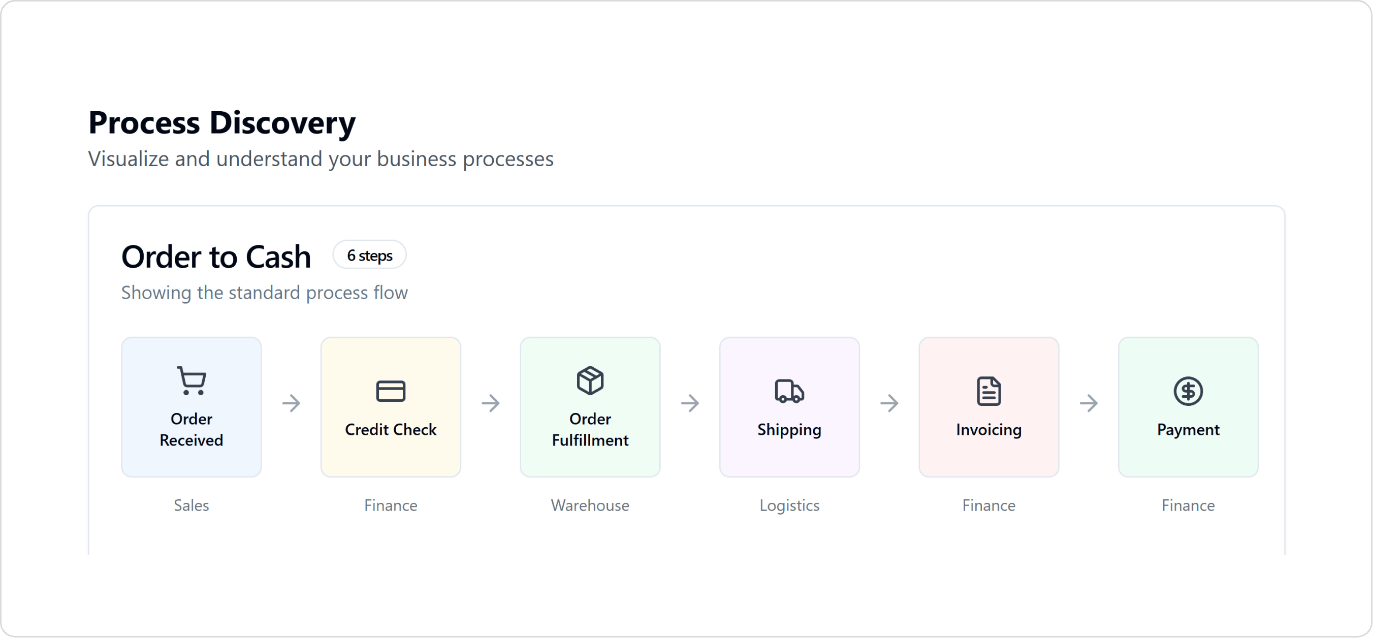Screen dimensions: 1373x638
Task: Click the invoice document icon
Action: (989, 391)
